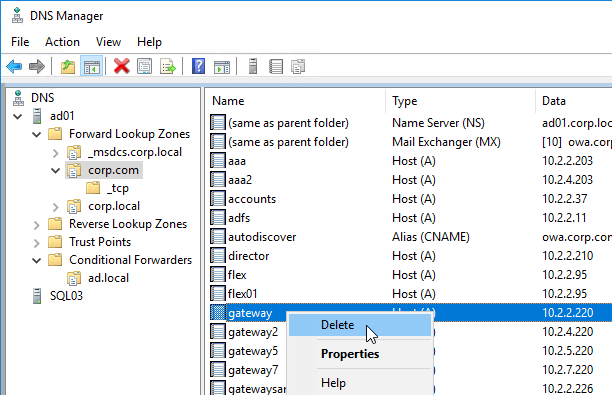Expand the _msdcs.corp.local zone
This screenshot has width=612, height=395.
click(x=55, y=153)
